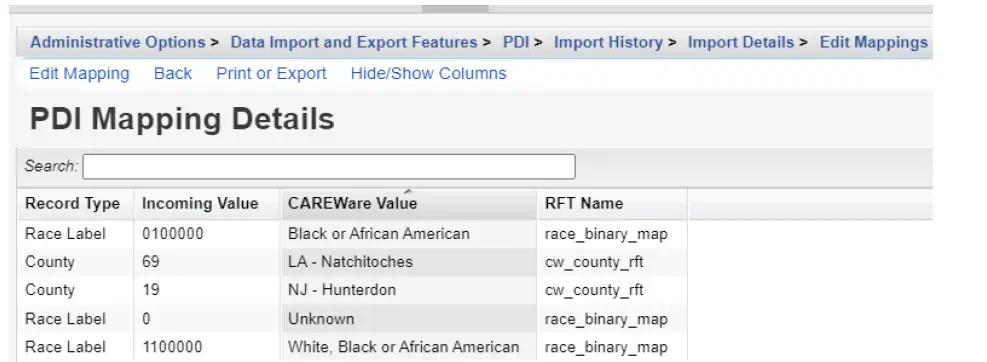Image resolution: width=987 pixels, height=362 pixels.
Task: Open Print or Export option
Action: (271, 74)
